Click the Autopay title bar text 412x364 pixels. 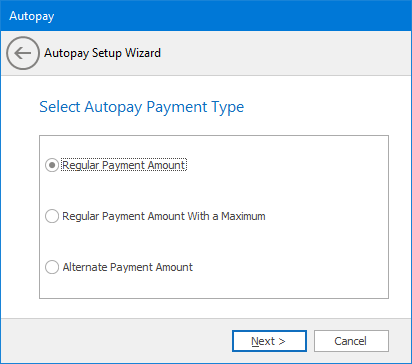[x=32, y=16]
